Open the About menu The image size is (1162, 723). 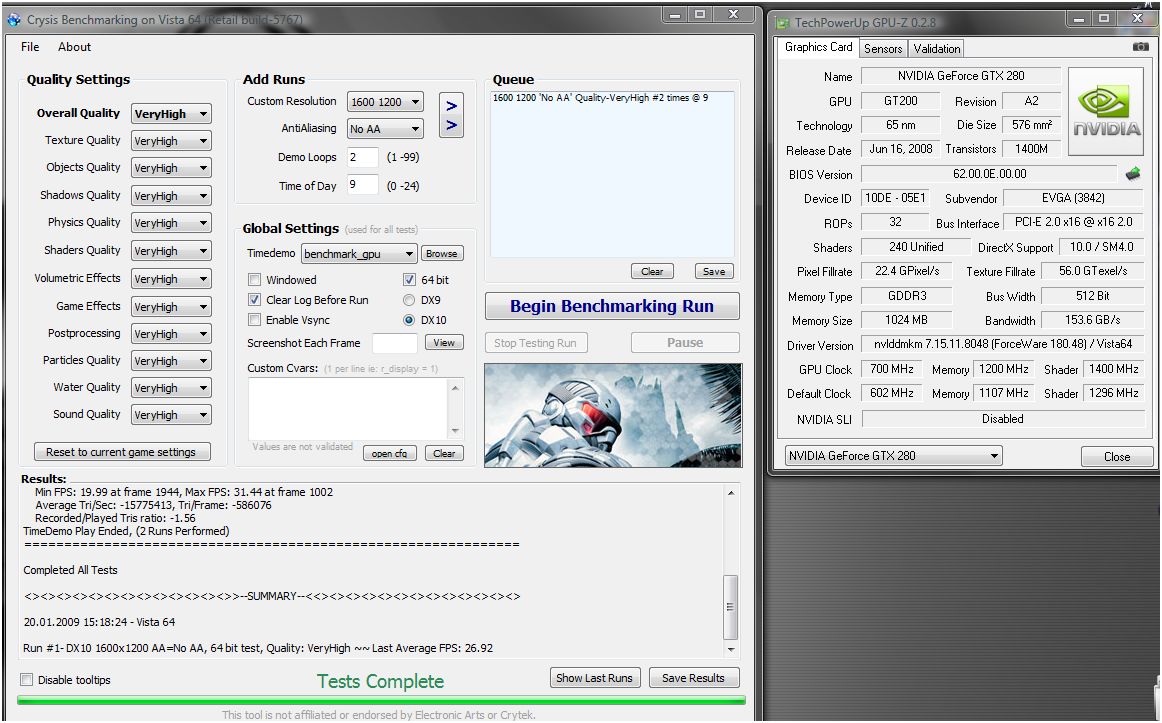[74, 47]
